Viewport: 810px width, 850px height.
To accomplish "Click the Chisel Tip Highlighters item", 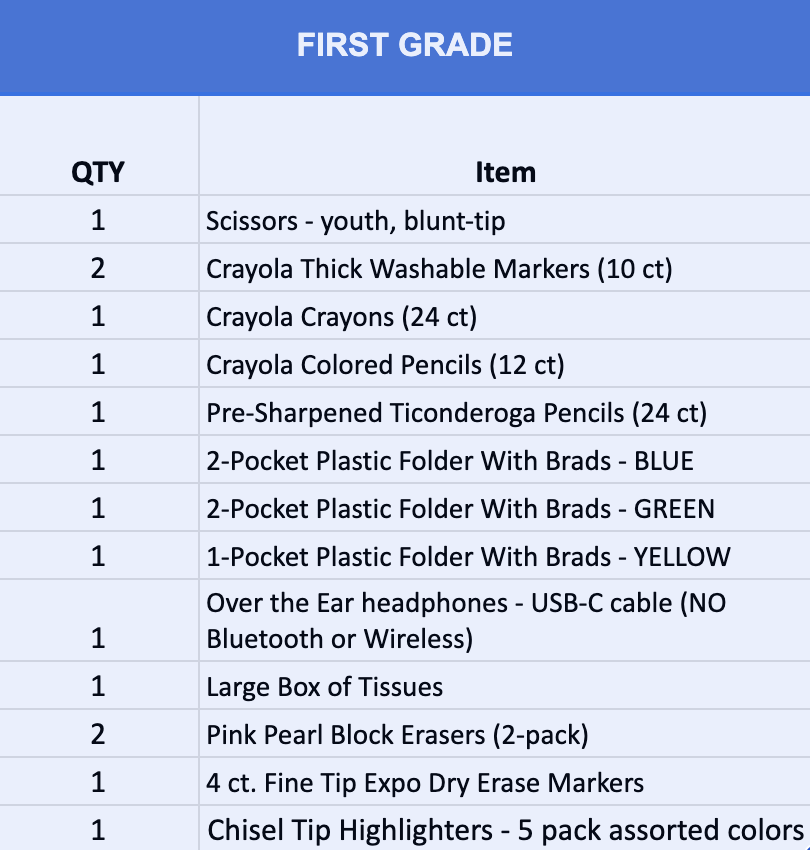I will pyautogui.click(x=505, y=830).
